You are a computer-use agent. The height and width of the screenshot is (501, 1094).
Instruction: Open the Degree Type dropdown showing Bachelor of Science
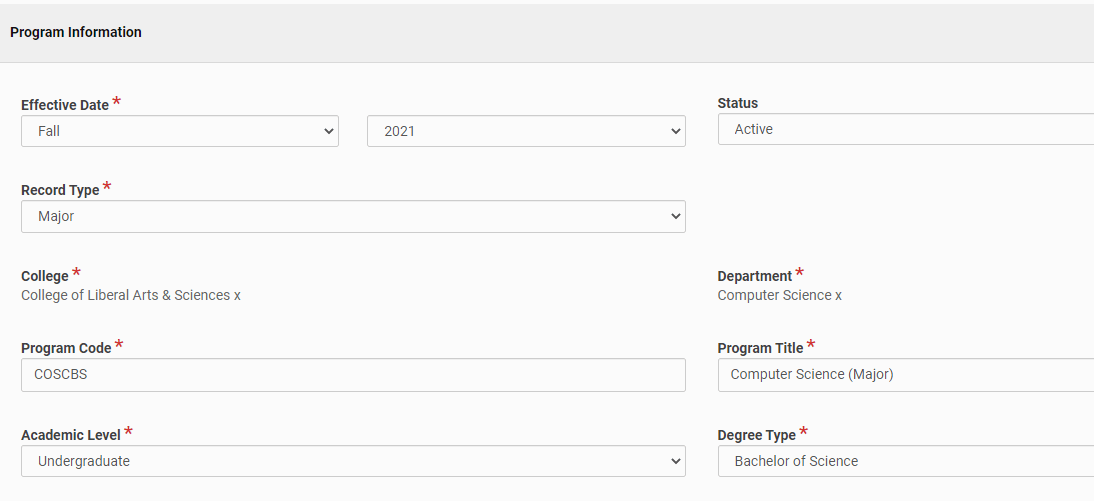point(906,461)
